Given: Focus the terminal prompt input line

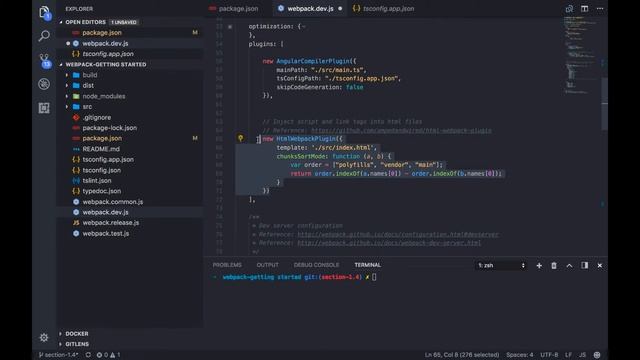Looking at the screenshot, I should point(374,277).
